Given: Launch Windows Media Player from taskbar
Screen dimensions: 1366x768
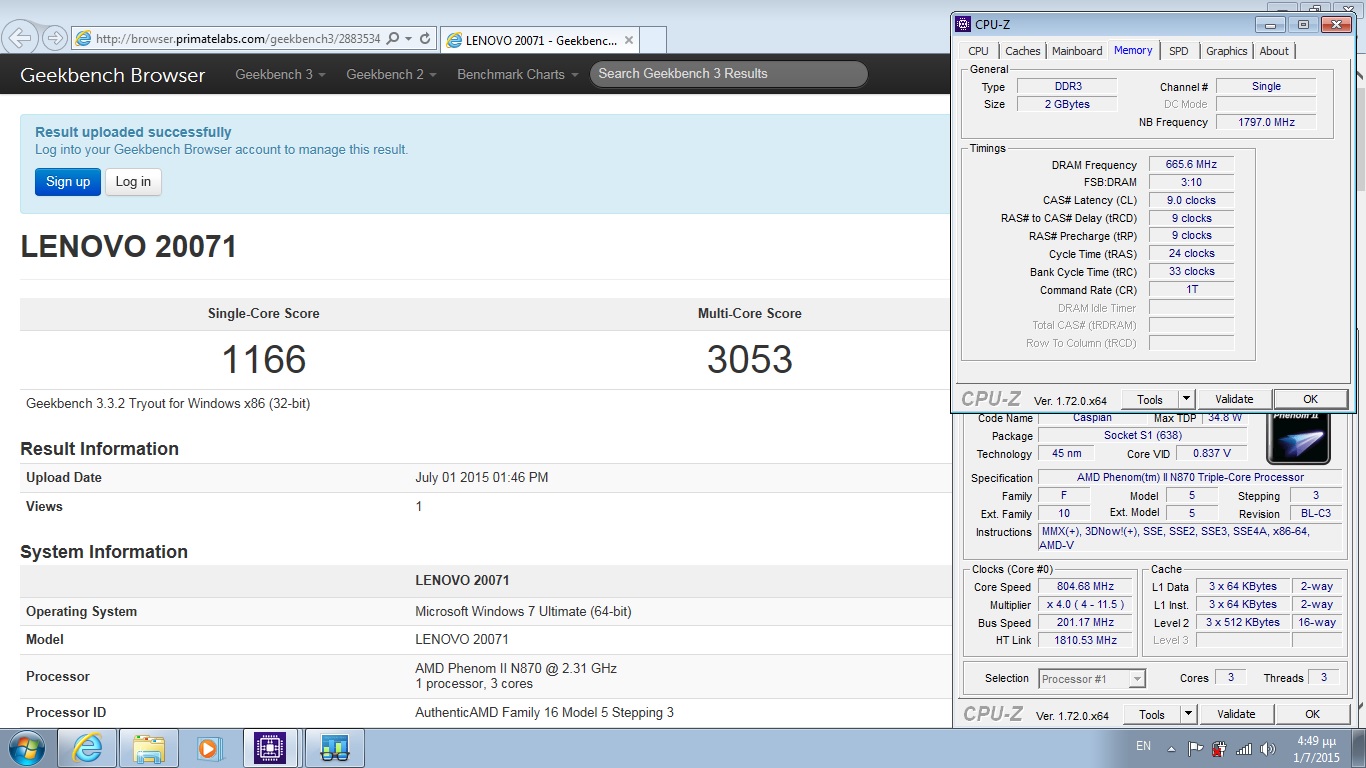Looking at the screenshot, I should click(208, 748).
